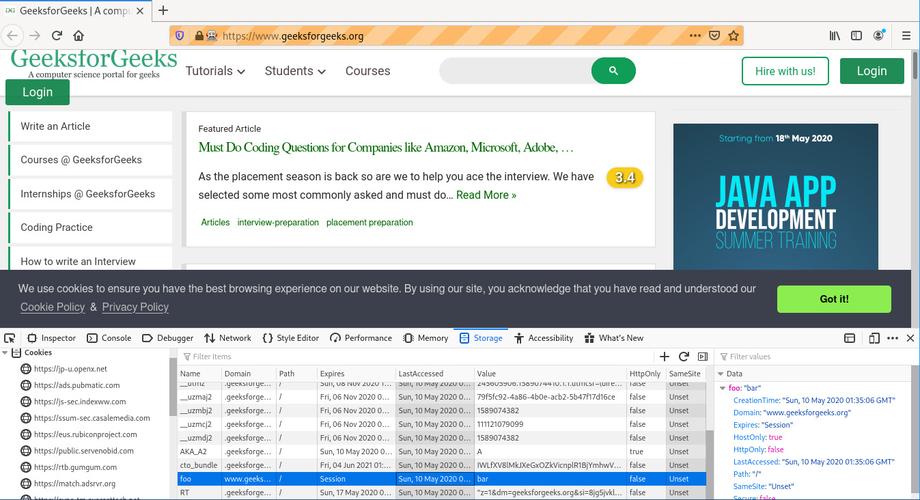Click the Login button in the header right
Image resolution: width=920 pixels, height=500 pixels.
(872, 71)
